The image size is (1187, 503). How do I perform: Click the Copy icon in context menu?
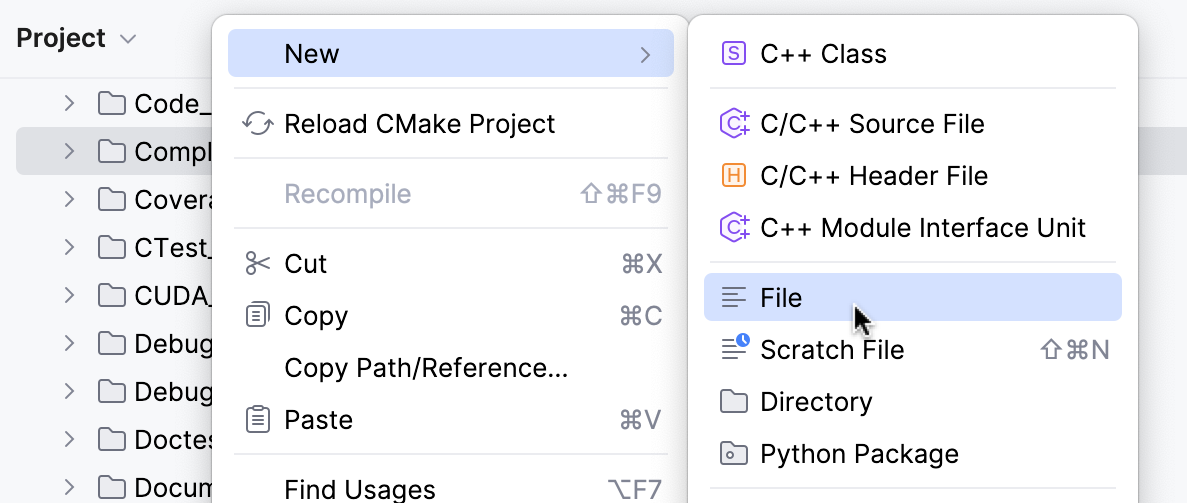[x=258, y=316]
